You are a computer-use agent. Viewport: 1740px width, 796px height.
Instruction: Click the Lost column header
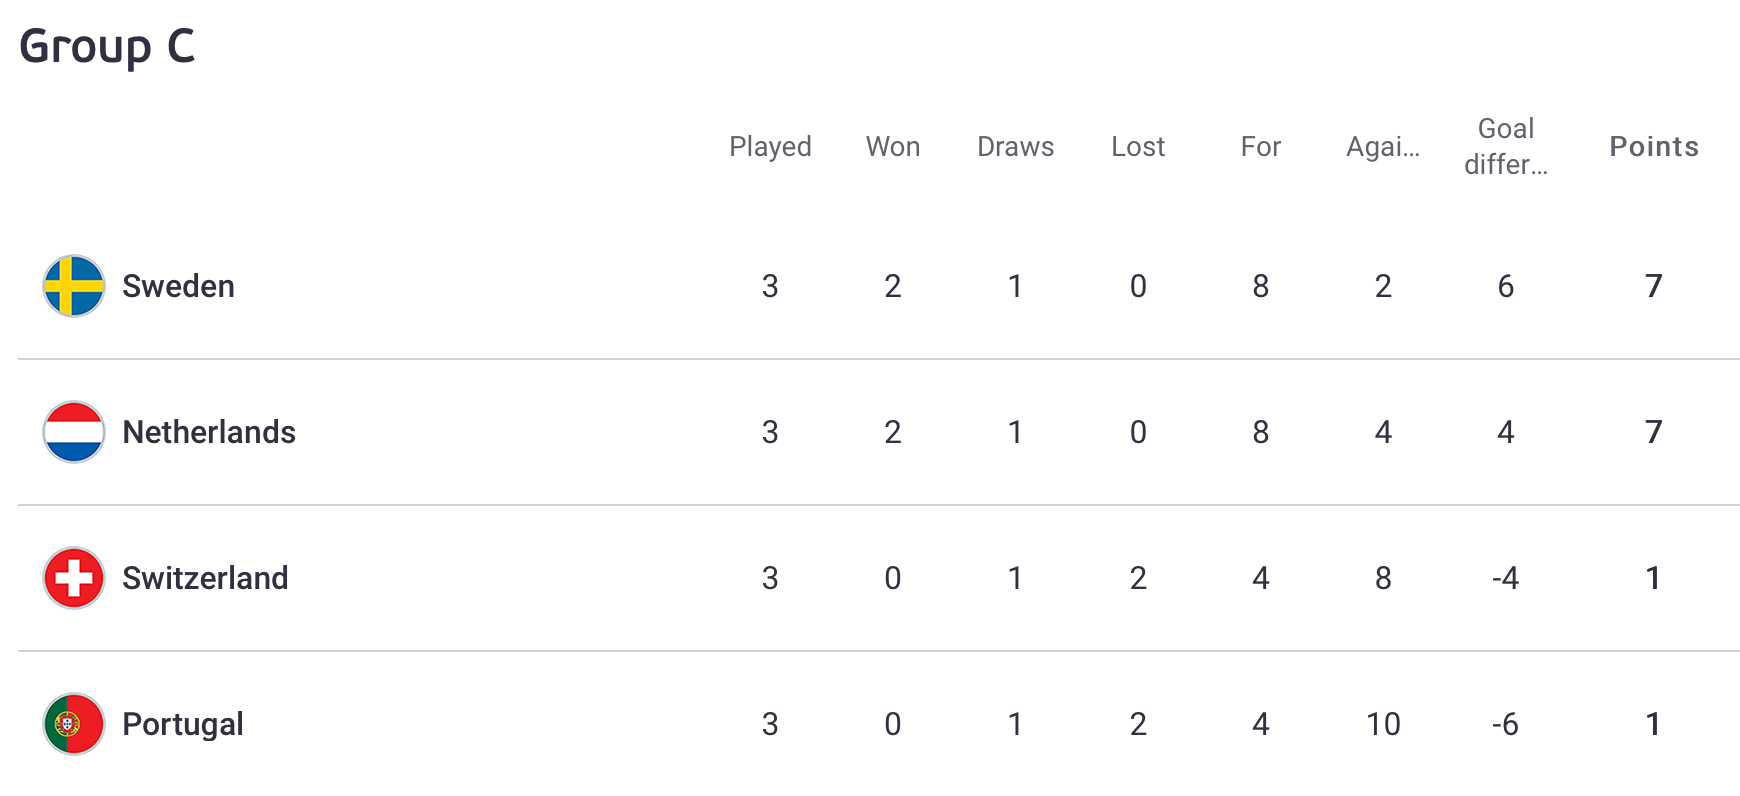pos(1138,147)
